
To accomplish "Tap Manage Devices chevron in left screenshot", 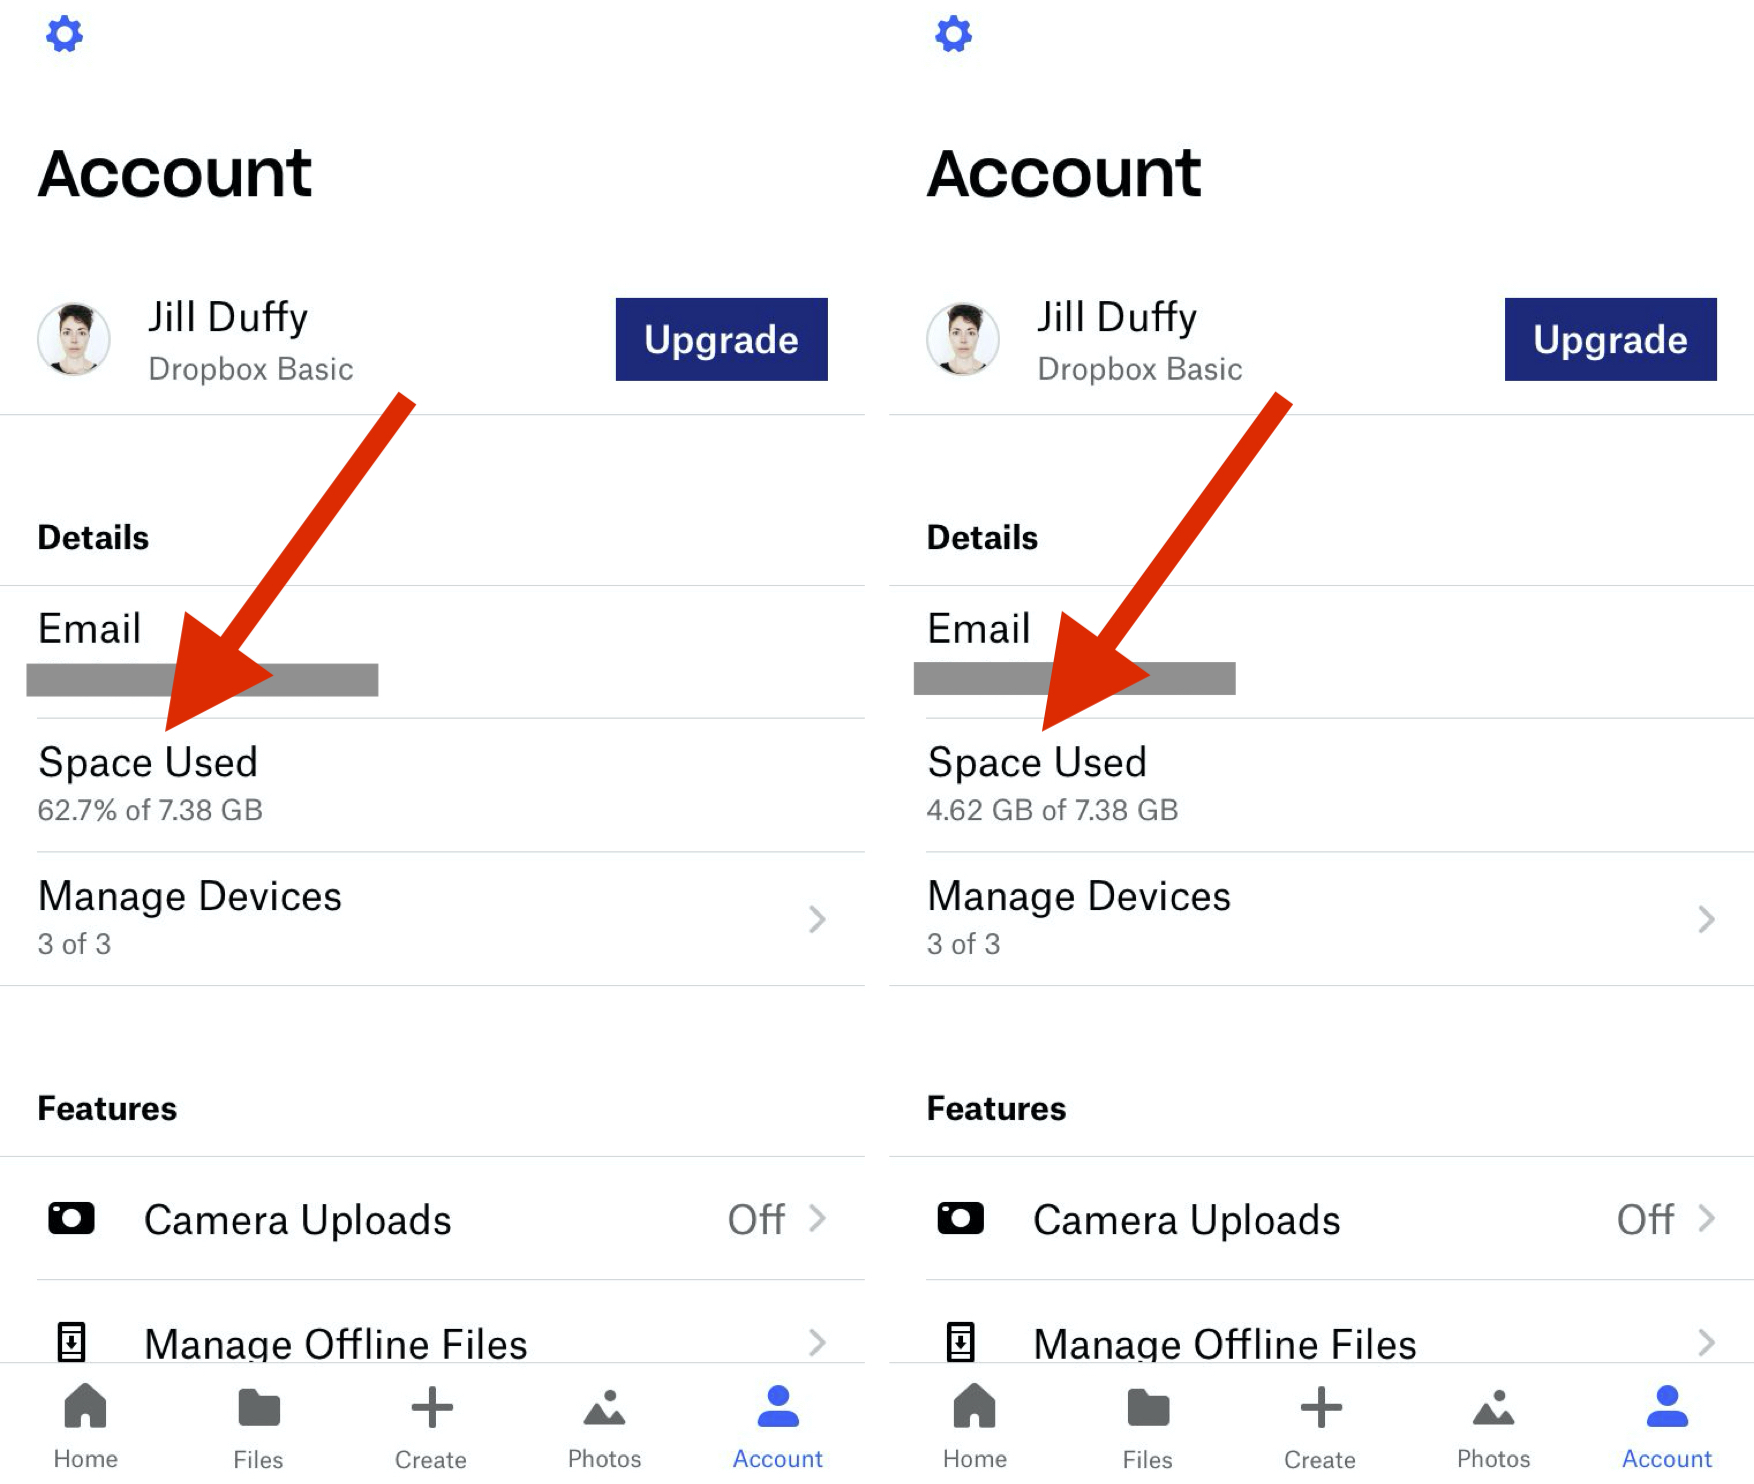I will [x=817, y=919].
